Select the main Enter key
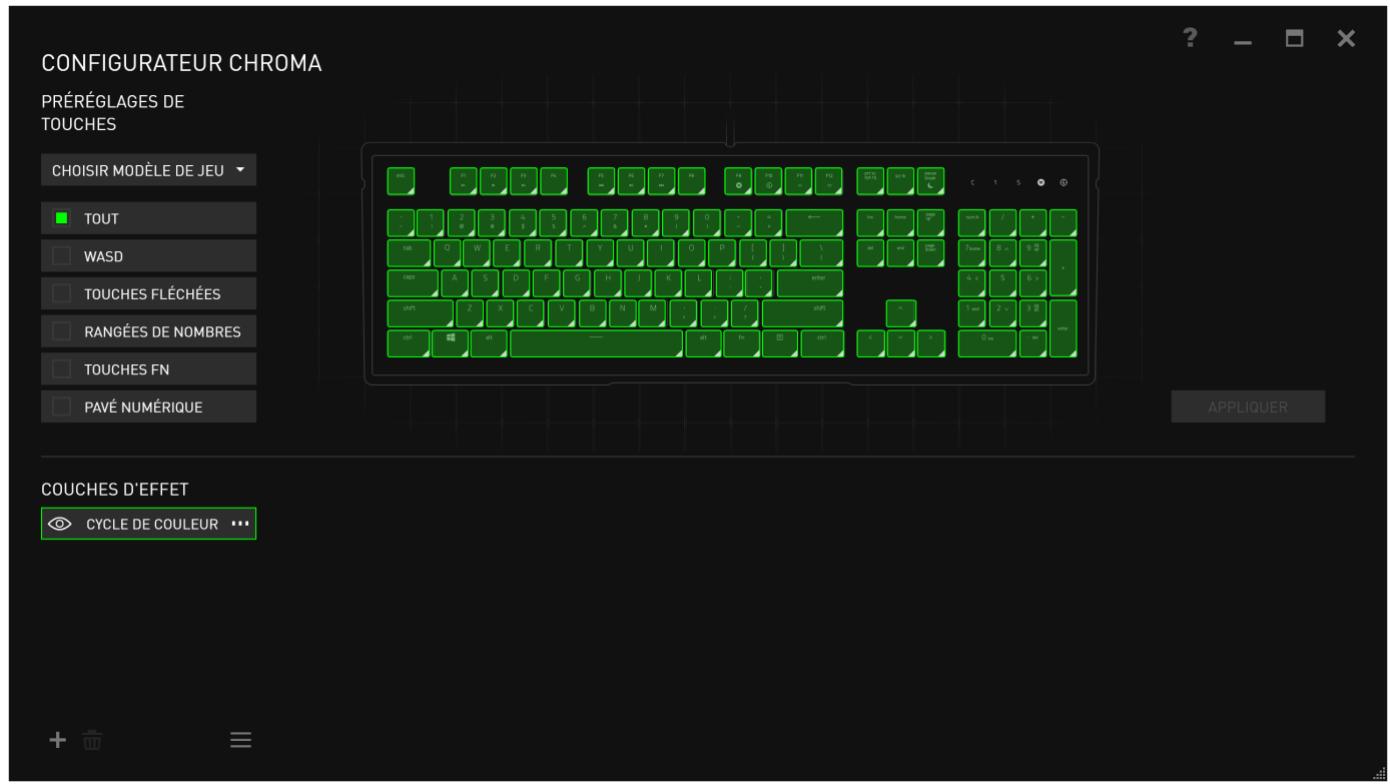Viewport: 1390px width, 784px height. (810, 283)
